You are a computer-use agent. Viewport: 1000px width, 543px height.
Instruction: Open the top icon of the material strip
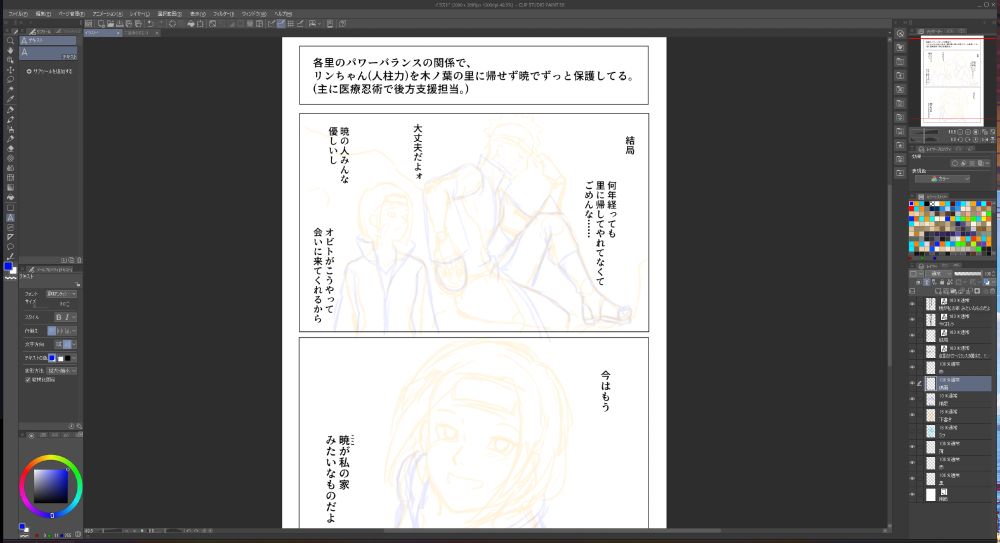click(900, 34)
